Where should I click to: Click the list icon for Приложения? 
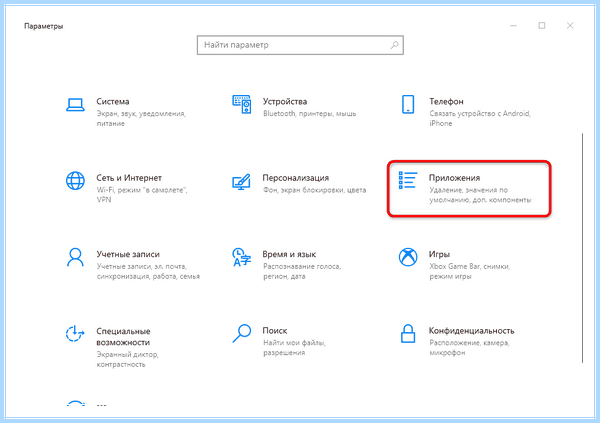[408, 180]
